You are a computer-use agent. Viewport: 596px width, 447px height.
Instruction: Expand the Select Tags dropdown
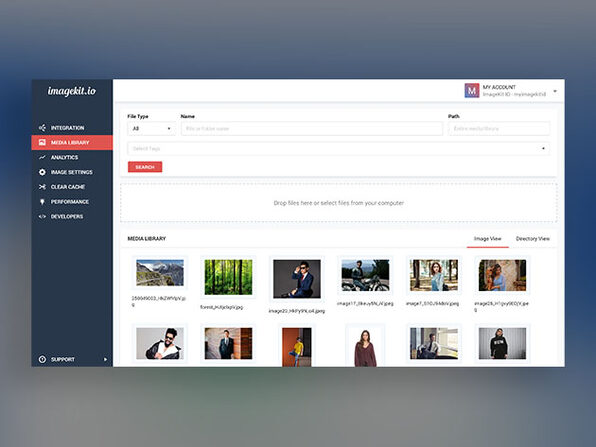339,149
